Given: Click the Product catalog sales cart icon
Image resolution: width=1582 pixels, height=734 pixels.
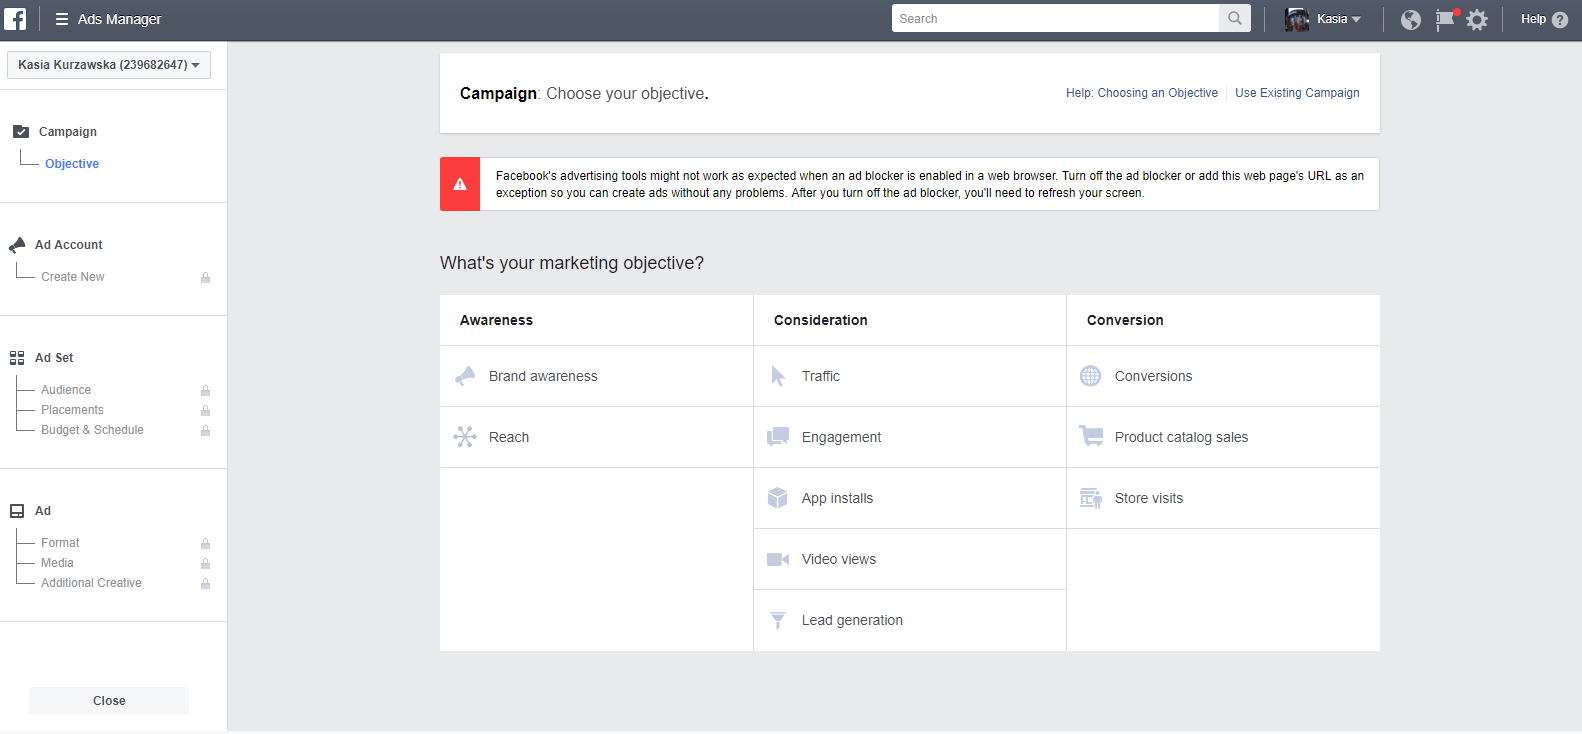Looking at the screenshot, I should pyautogui.click(x=1091, y=436).
